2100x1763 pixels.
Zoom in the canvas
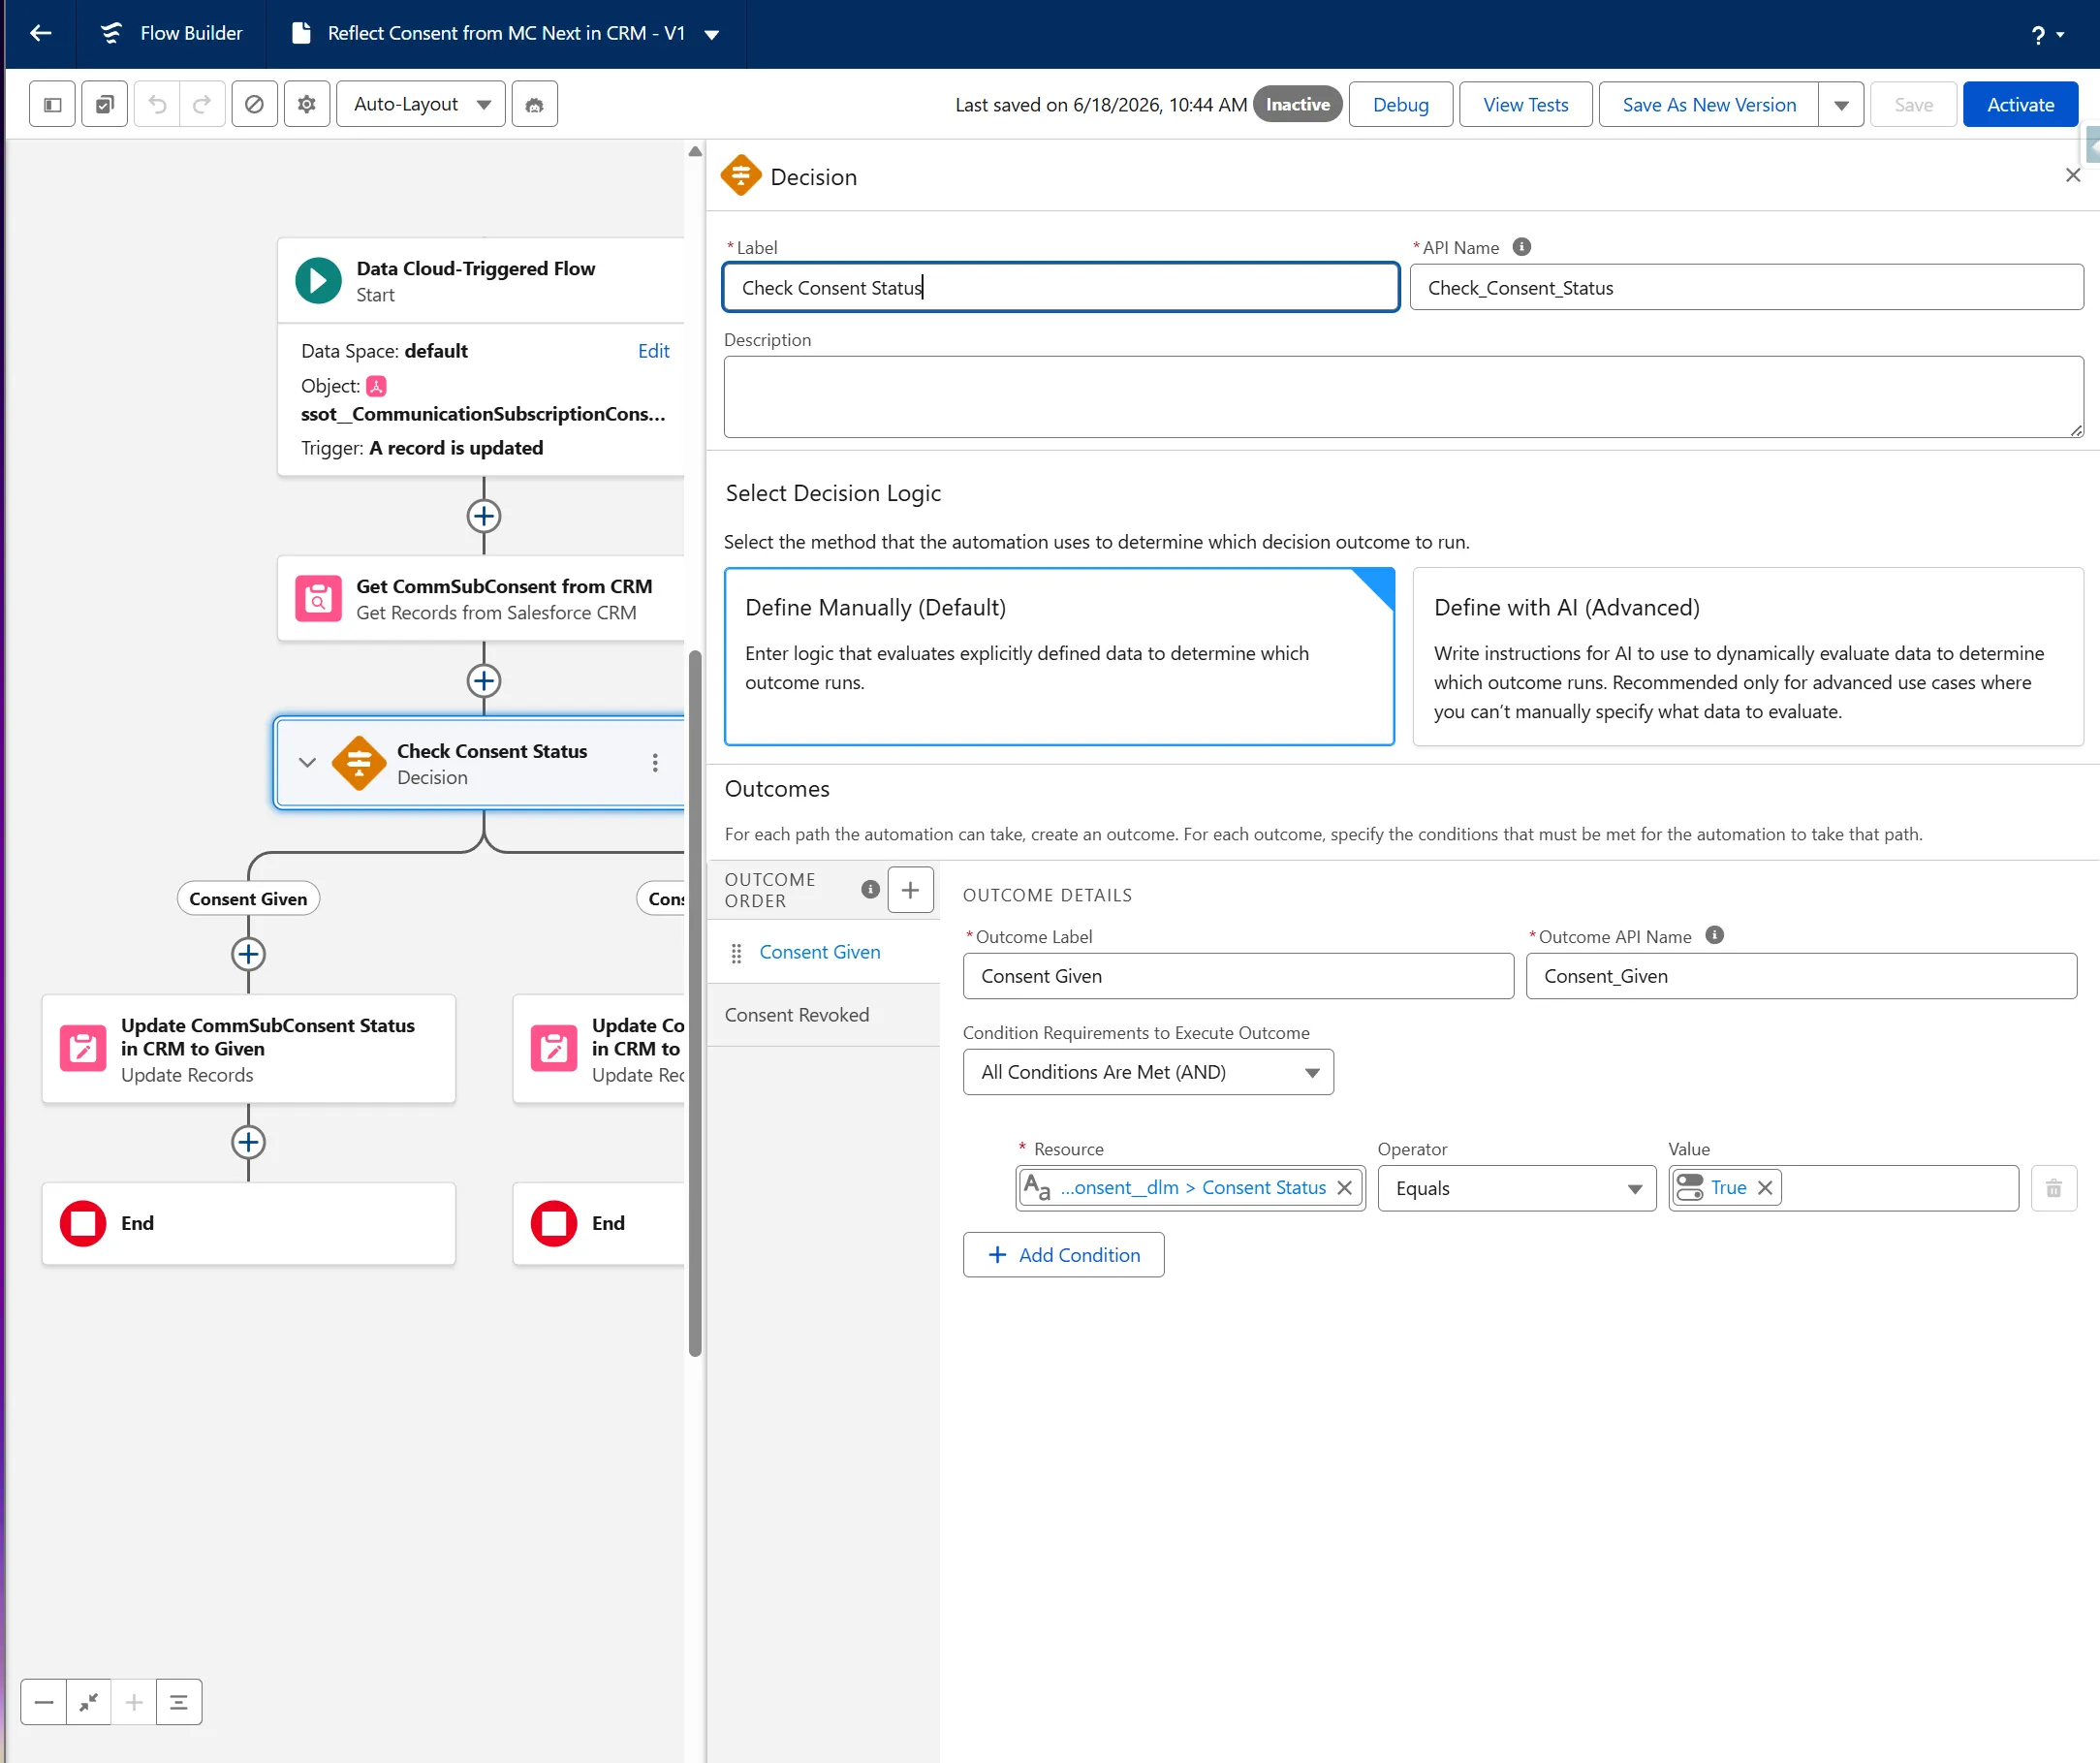tap(134, 1702)
